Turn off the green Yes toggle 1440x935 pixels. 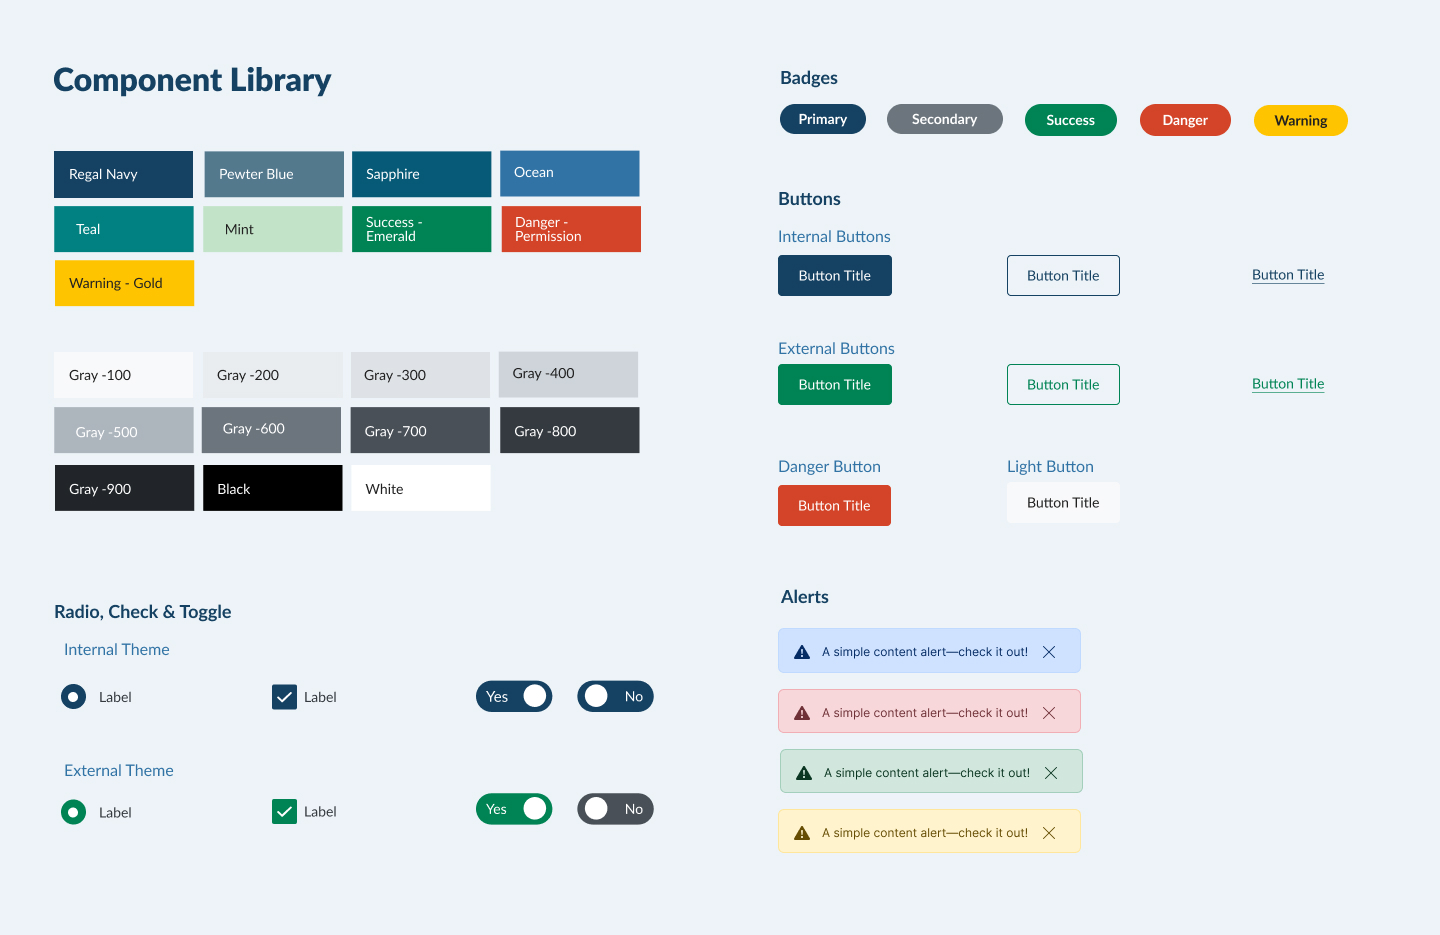(x=514, y=809)
